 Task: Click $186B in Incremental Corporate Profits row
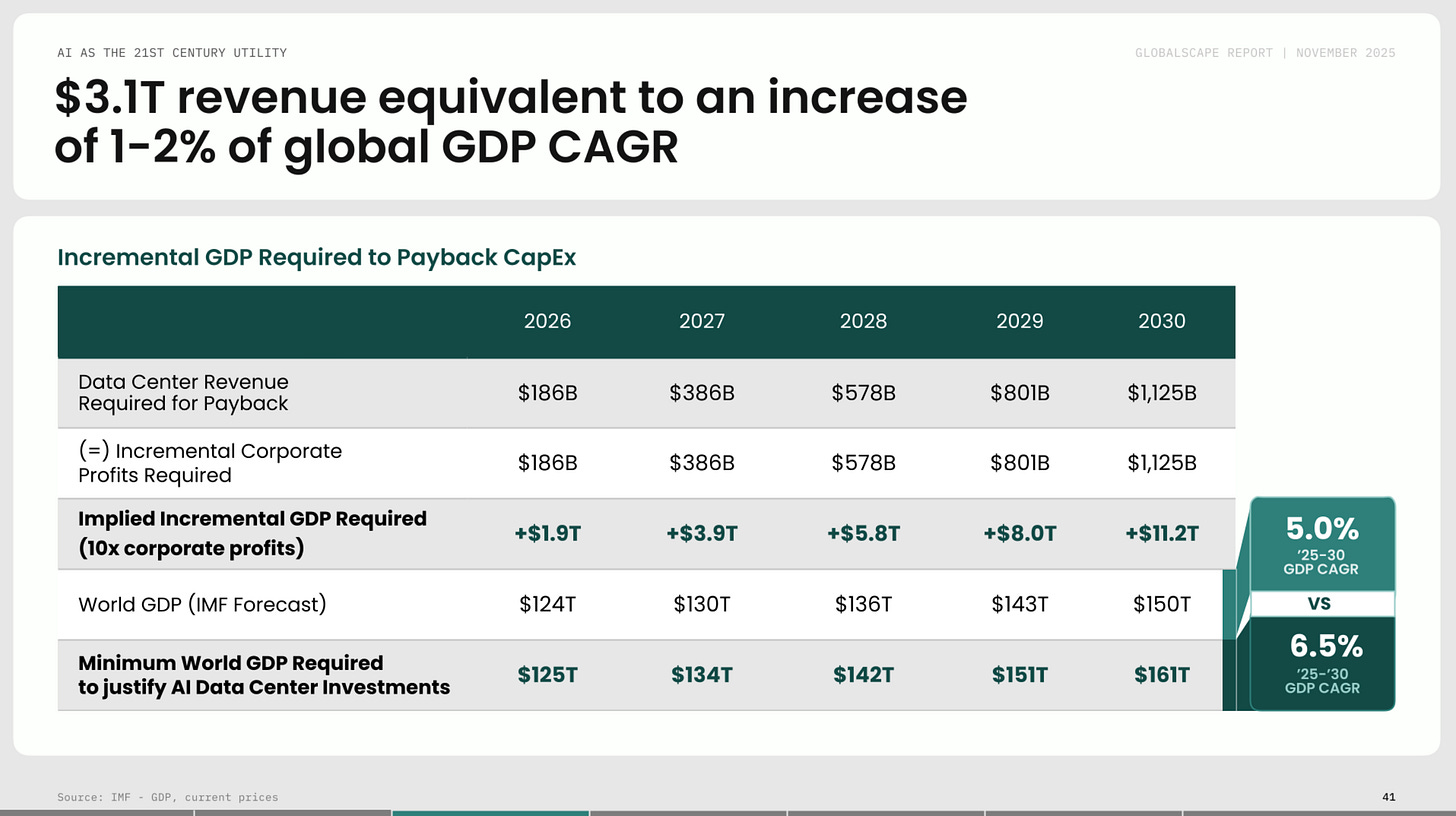pyautogui.click(x=548, y=463)
